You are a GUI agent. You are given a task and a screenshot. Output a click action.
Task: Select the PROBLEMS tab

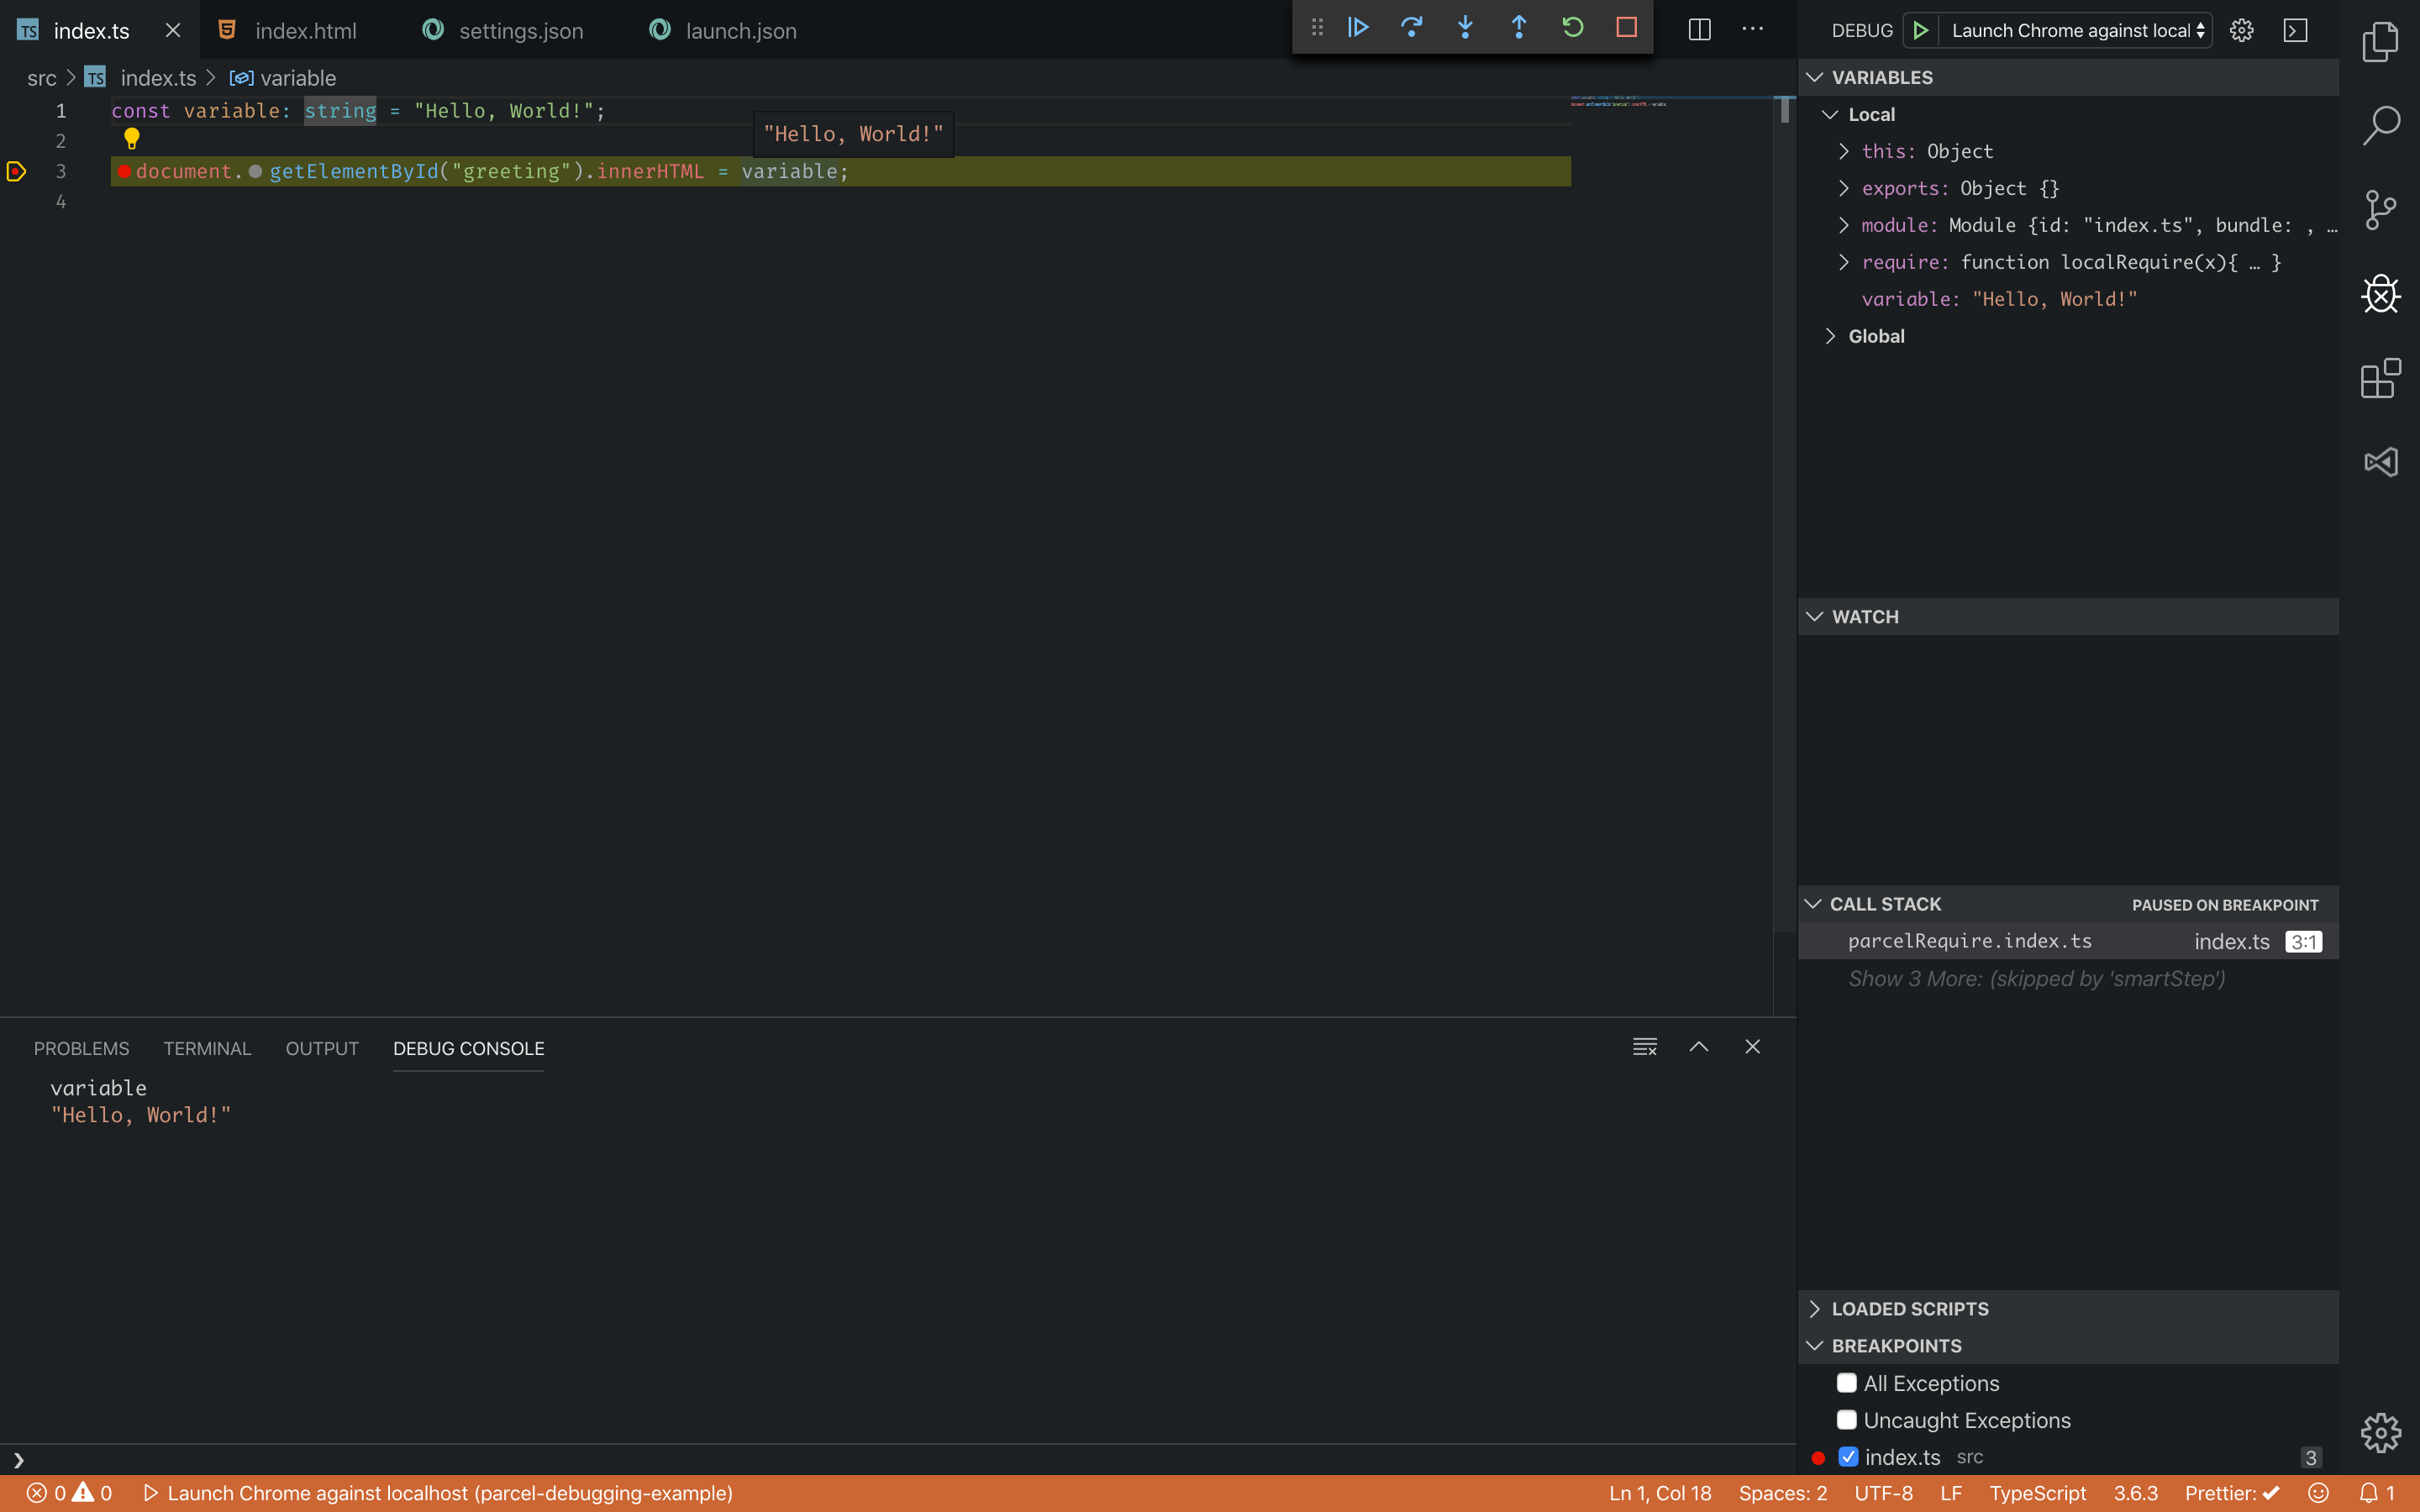(x=82, y=1047)
